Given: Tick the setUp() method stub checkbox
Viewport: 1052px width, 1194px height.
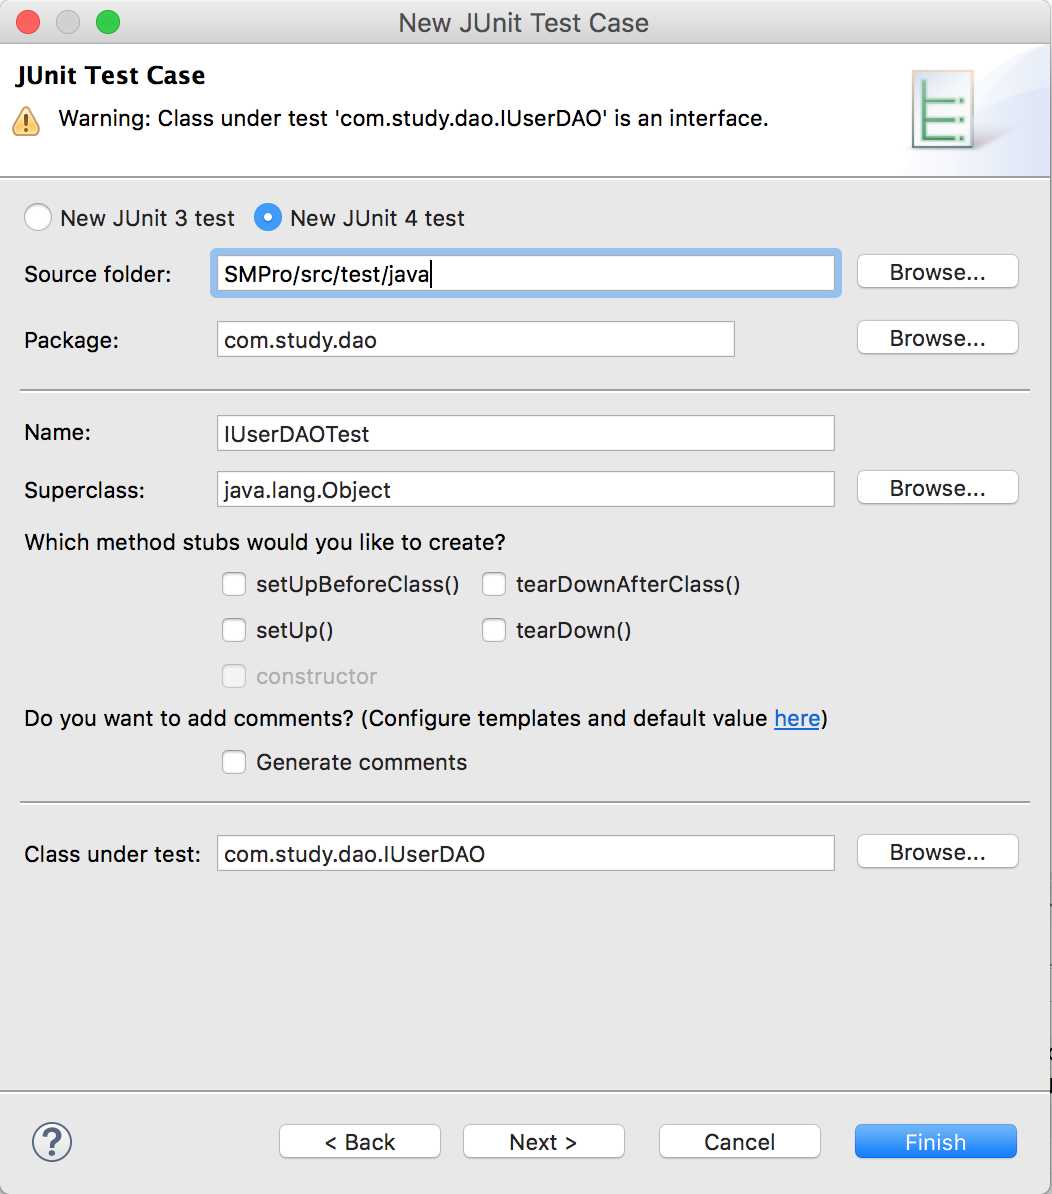Looking at the screenshot, I should (234, 631).
